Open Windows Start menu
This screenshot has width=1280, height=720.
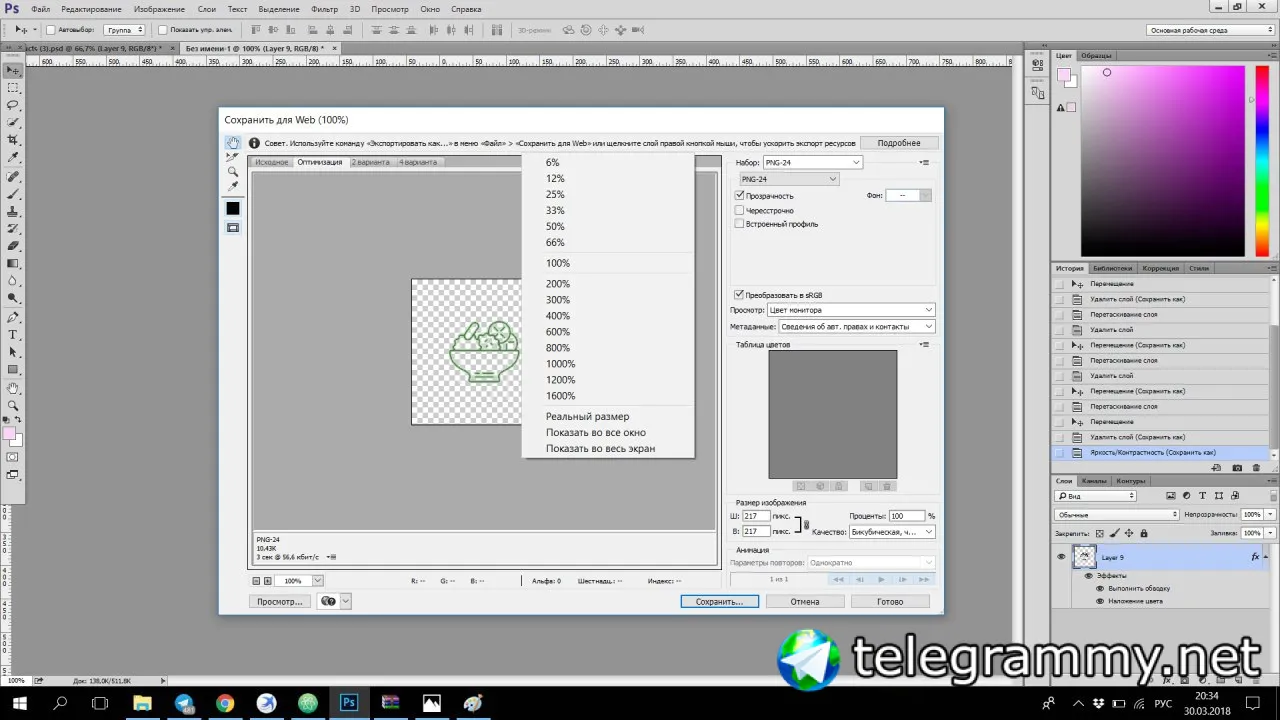tap(19, 703)
